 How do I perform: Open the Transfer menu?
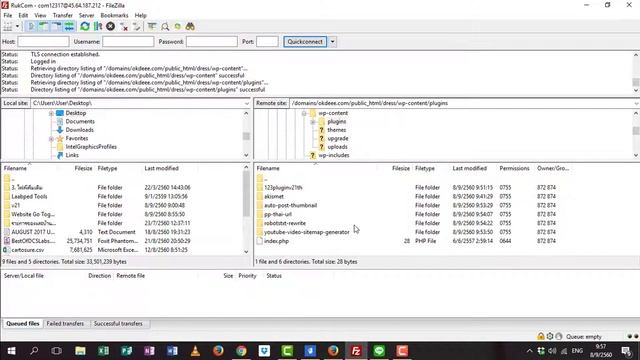pos(62,16)
